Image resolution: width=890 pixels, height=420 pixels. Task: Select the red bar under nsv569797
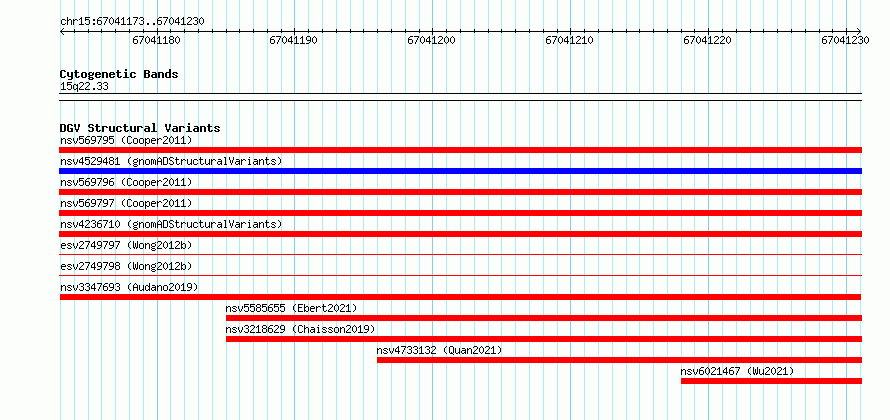click(x=460, y=213)
